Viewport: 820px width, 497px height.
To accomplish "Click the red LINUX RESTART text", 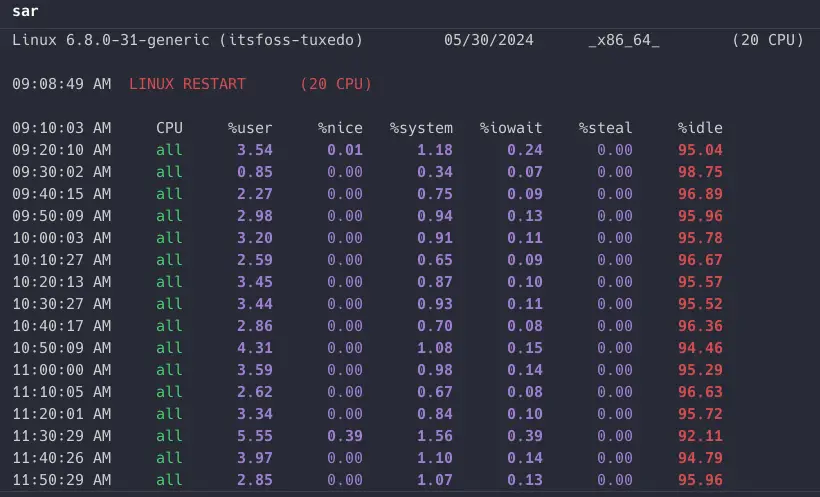I will point(187,84).
